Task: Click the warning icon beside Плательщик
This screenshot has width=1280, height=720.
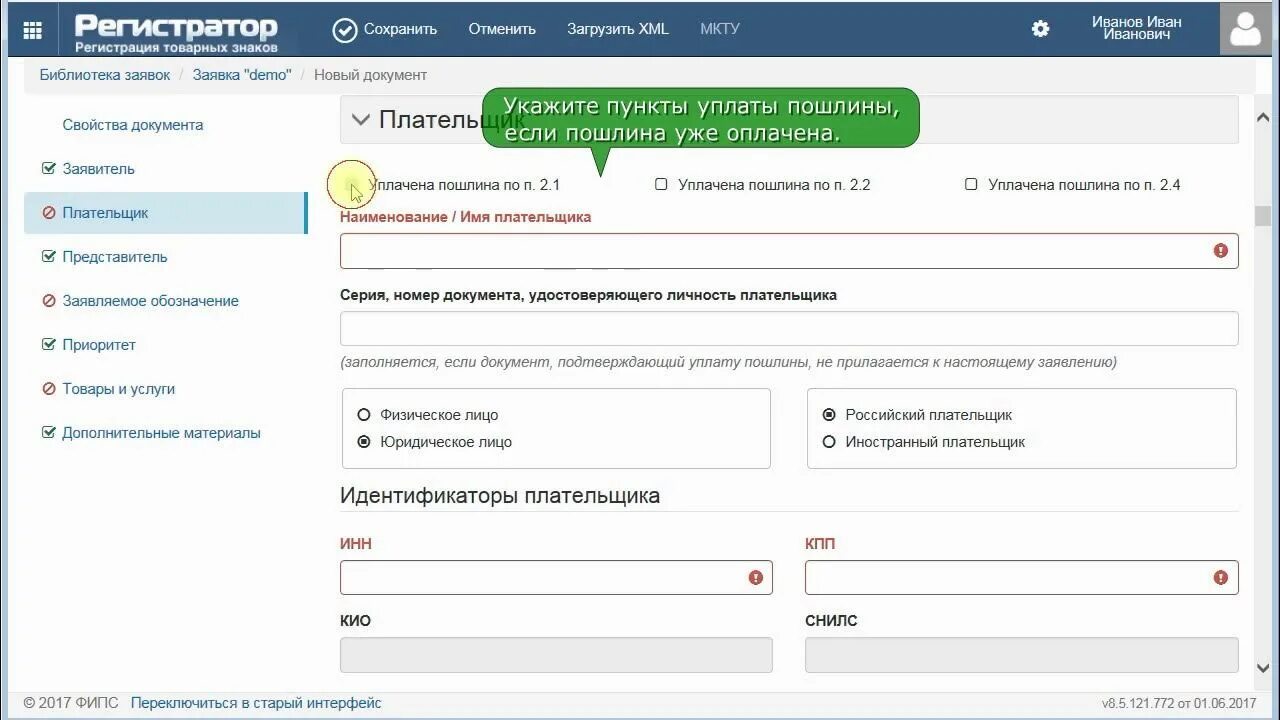Action: [48, 213]
